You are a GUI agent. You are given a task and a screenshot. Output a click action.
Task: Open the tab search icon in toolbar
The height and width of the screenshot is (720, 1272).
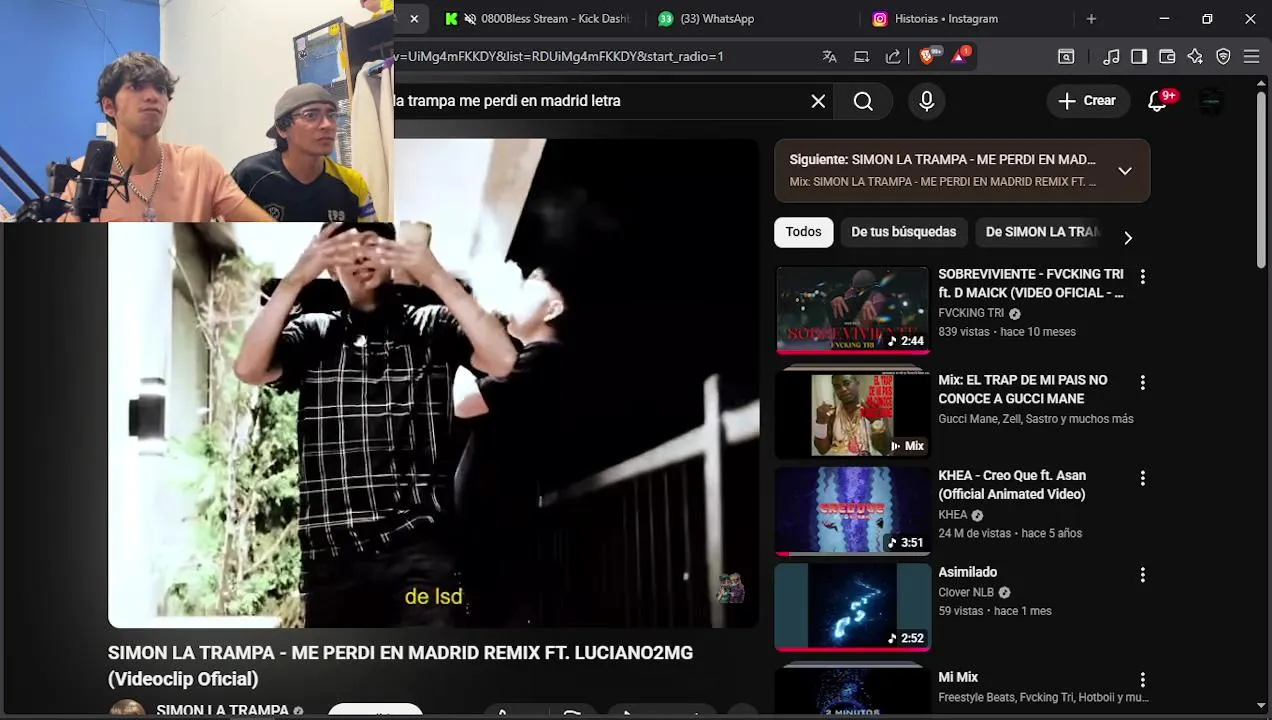point(1066,57)
